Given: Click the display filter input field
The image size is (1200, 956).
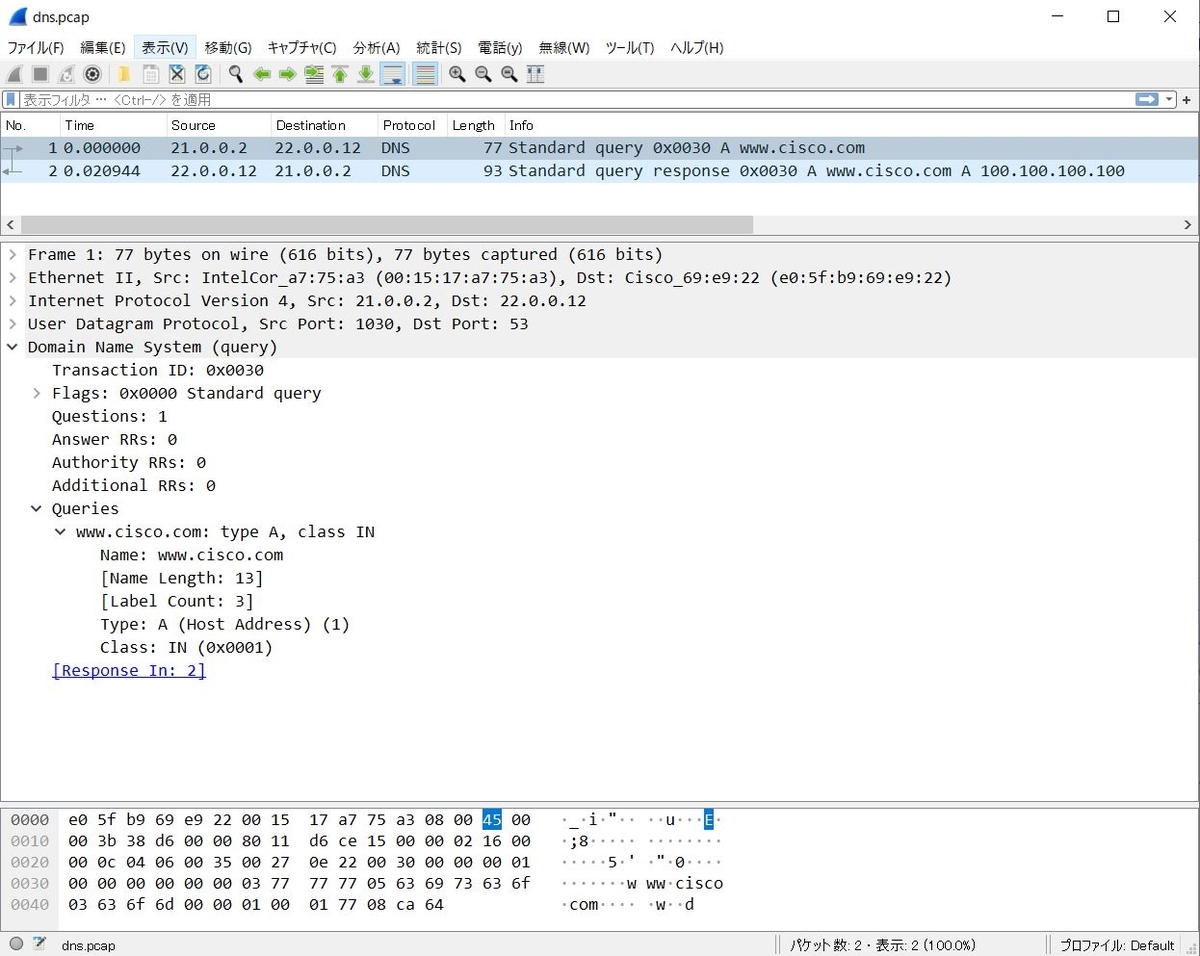Looking at the screenshot, I should point(575,100).
